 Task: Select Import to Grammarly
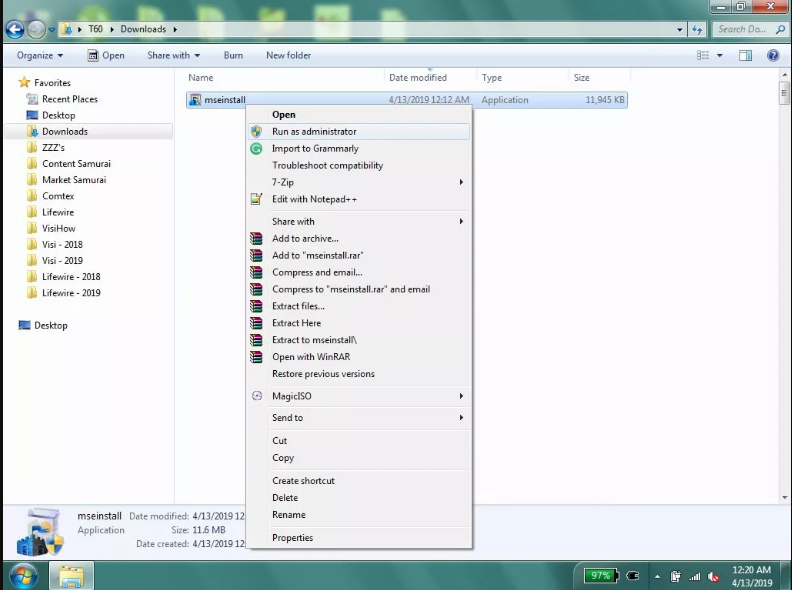point(359,149)
